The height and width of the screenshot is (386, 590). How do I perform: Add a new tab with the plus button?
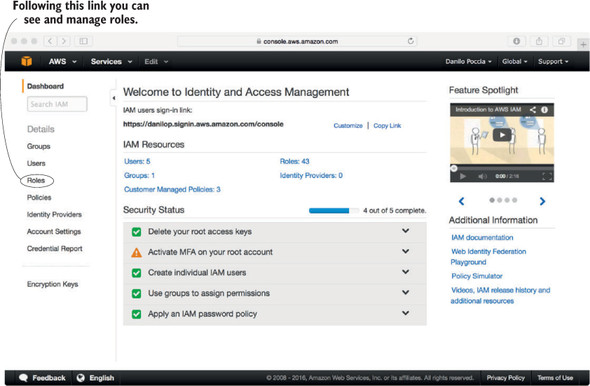point(583,45)
